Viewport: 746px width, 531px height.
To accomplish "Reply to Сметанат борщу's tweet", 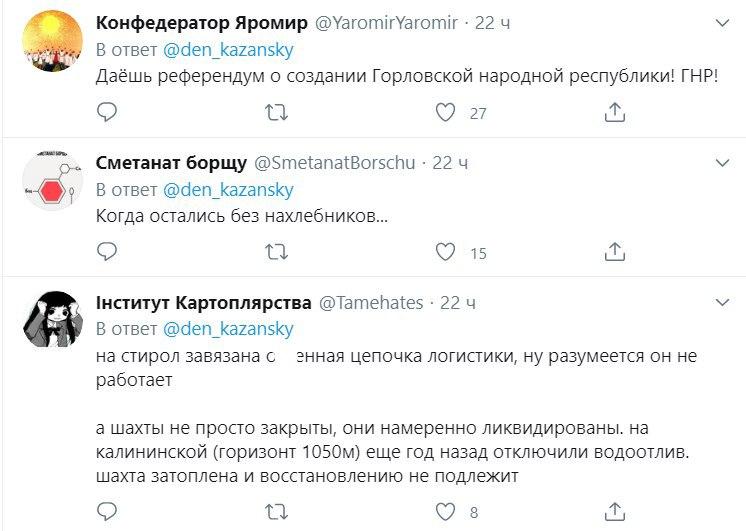I will coord(107,252).
